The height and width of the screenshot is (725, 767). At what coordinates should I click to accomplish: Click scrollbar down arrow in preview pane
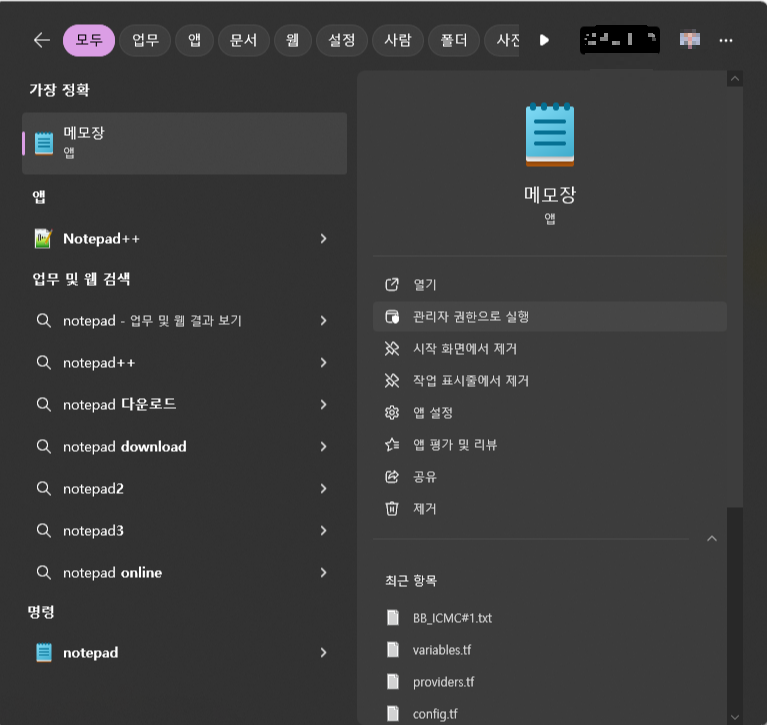(x=735, y=717)
